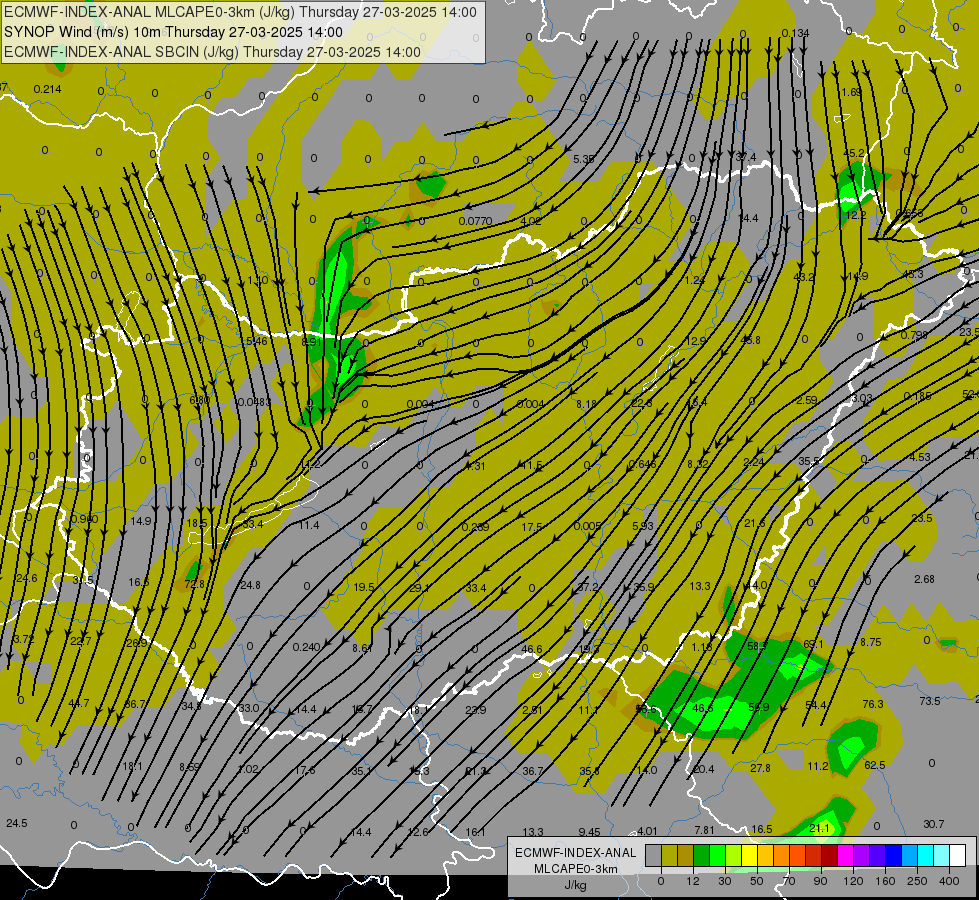Click the pure yellow legend swatch

tap(749, 855)
